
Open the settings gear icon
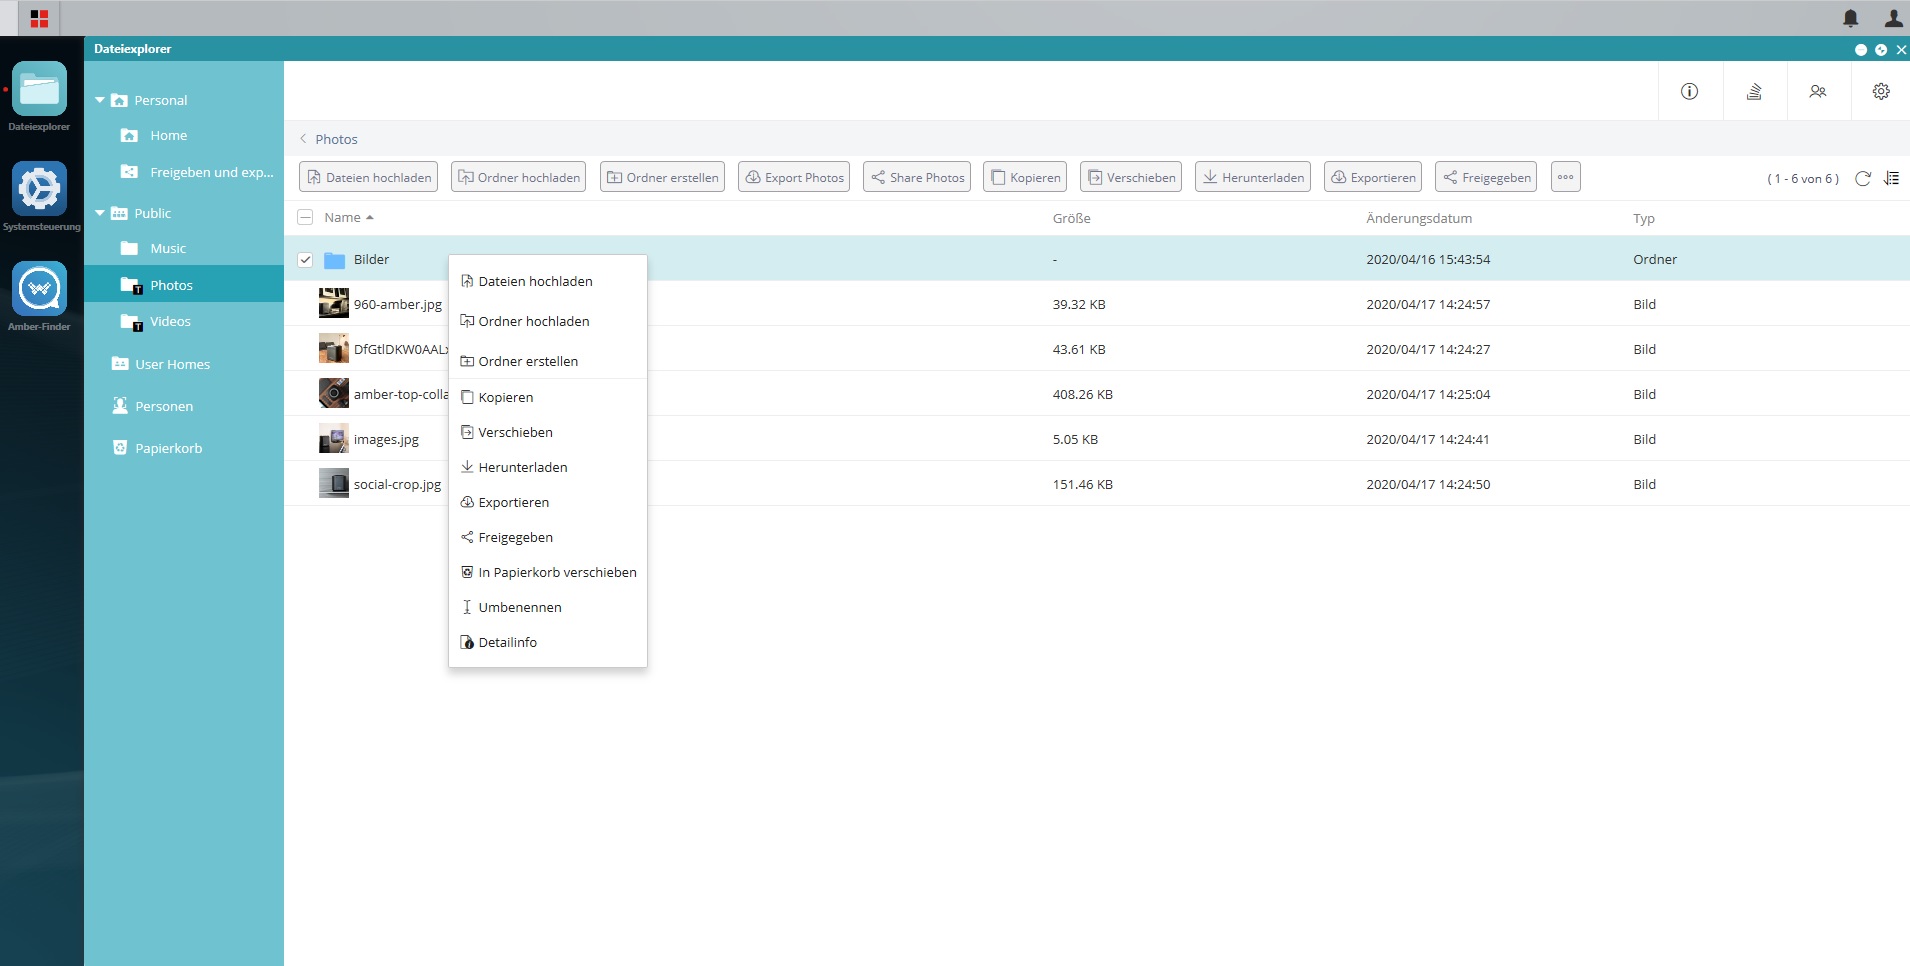coord(1881,91)
